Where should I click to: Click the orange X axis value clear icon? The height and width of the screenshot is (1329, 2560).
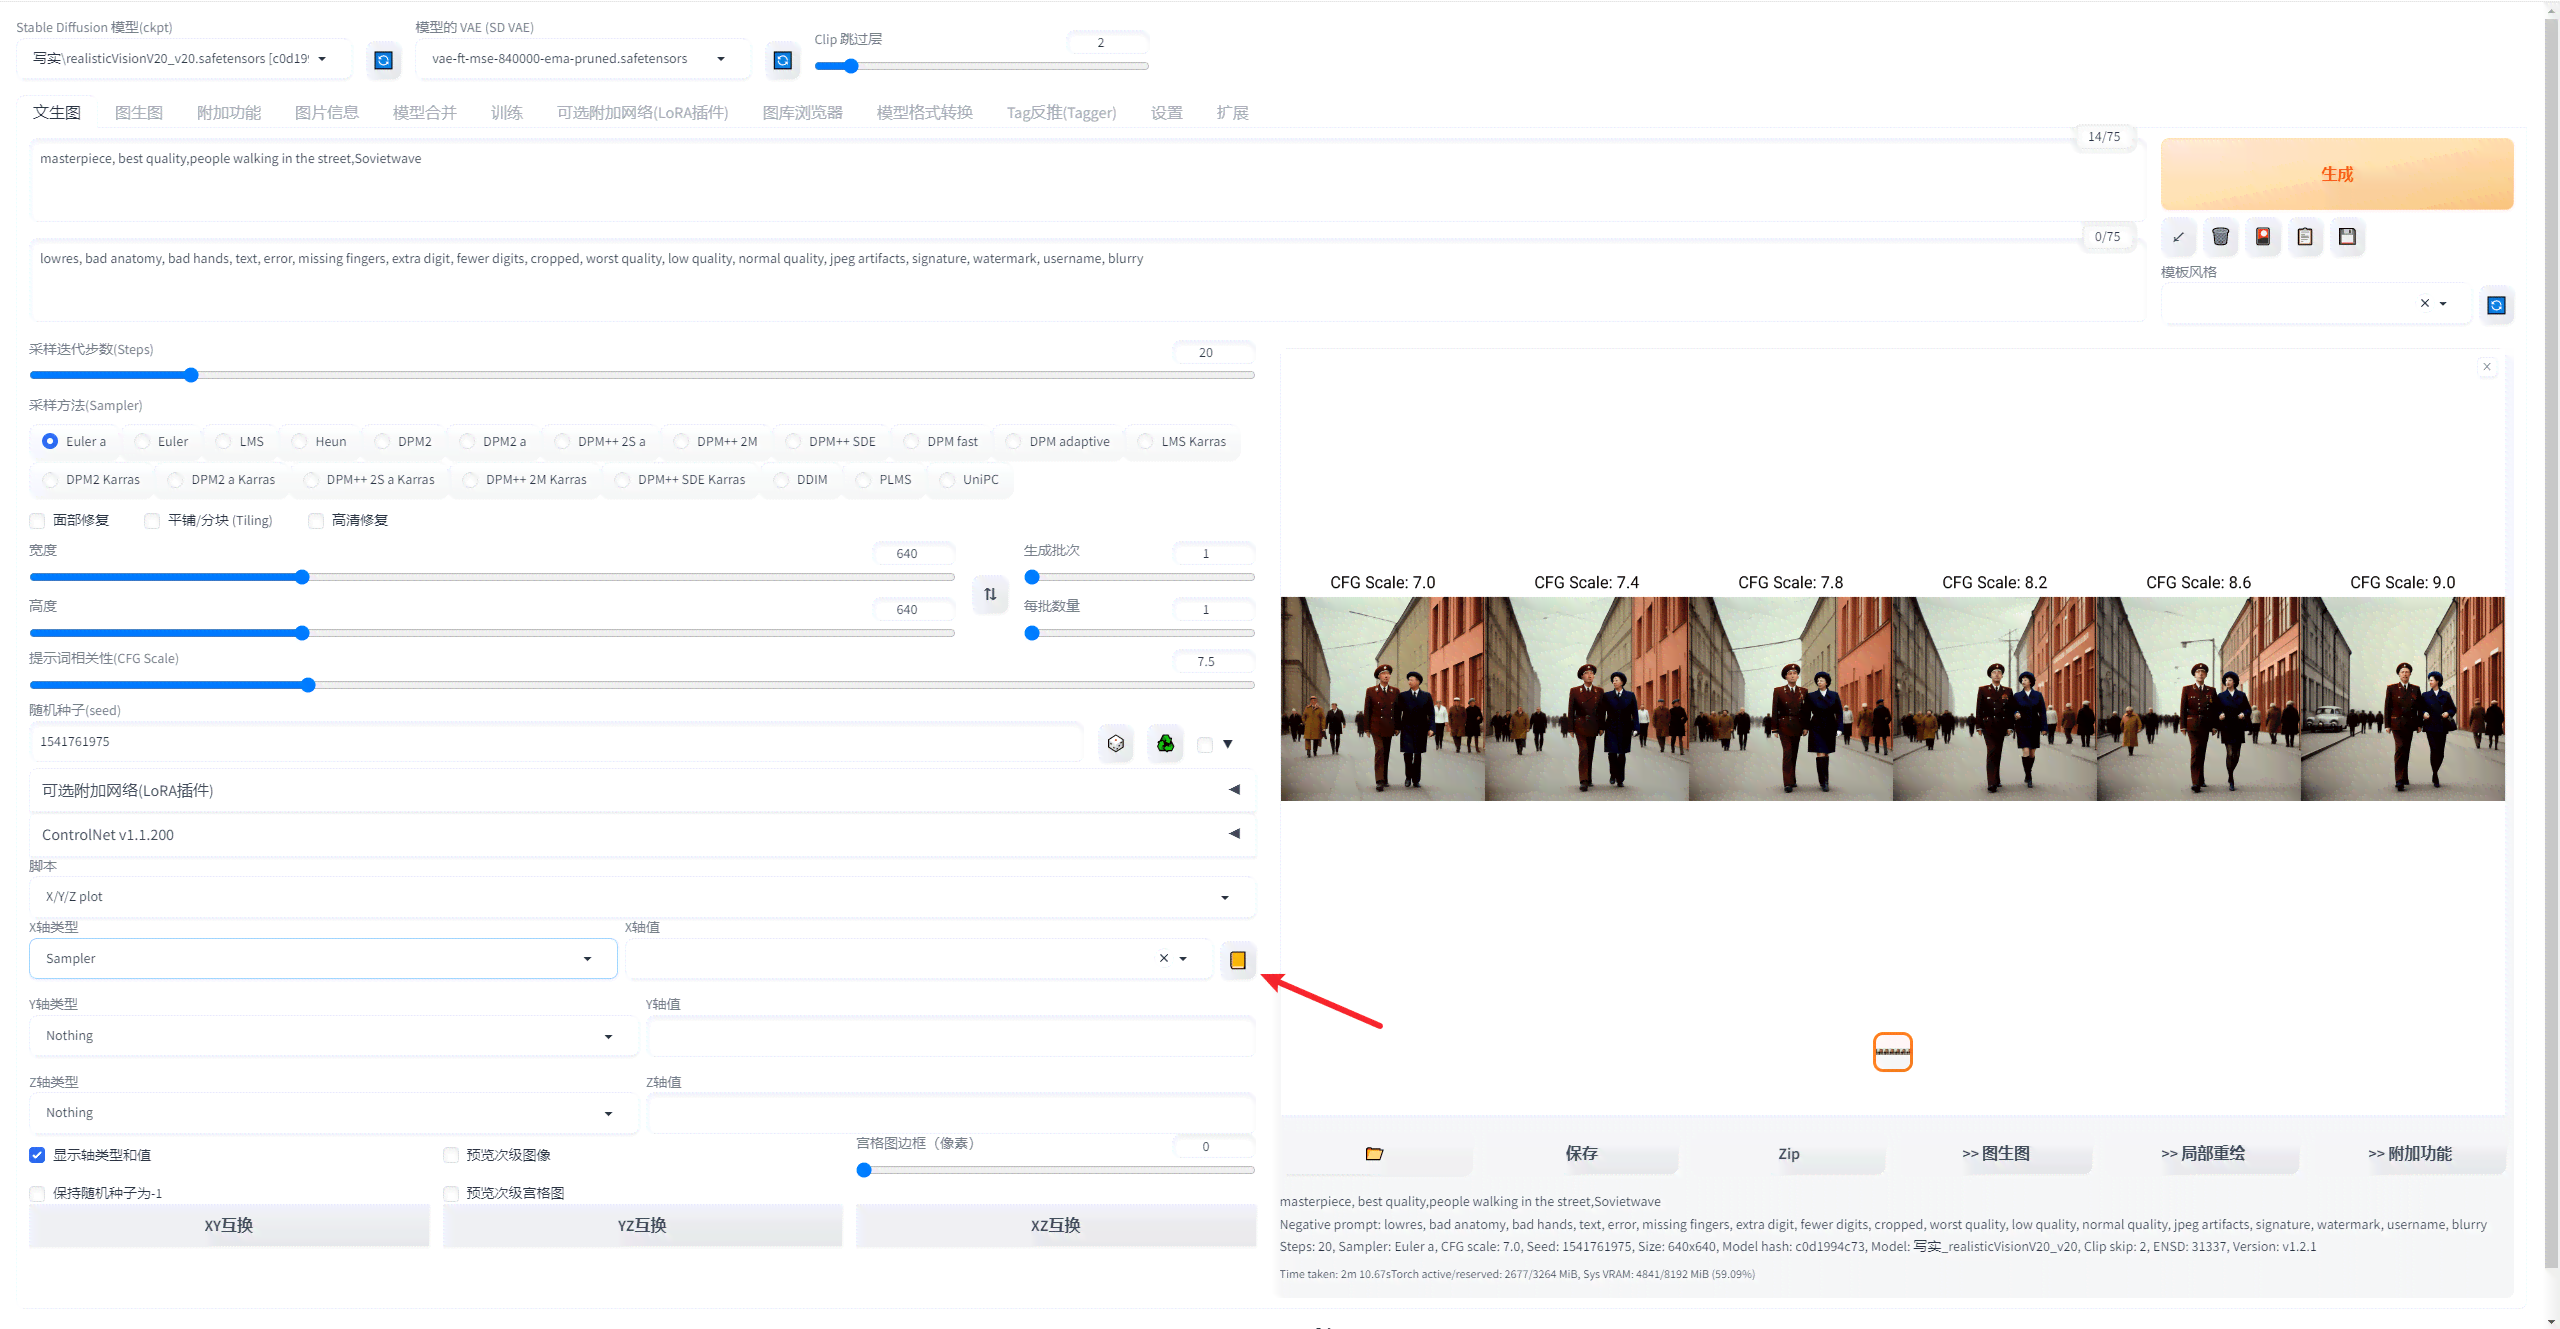(x=1161, y=958)
